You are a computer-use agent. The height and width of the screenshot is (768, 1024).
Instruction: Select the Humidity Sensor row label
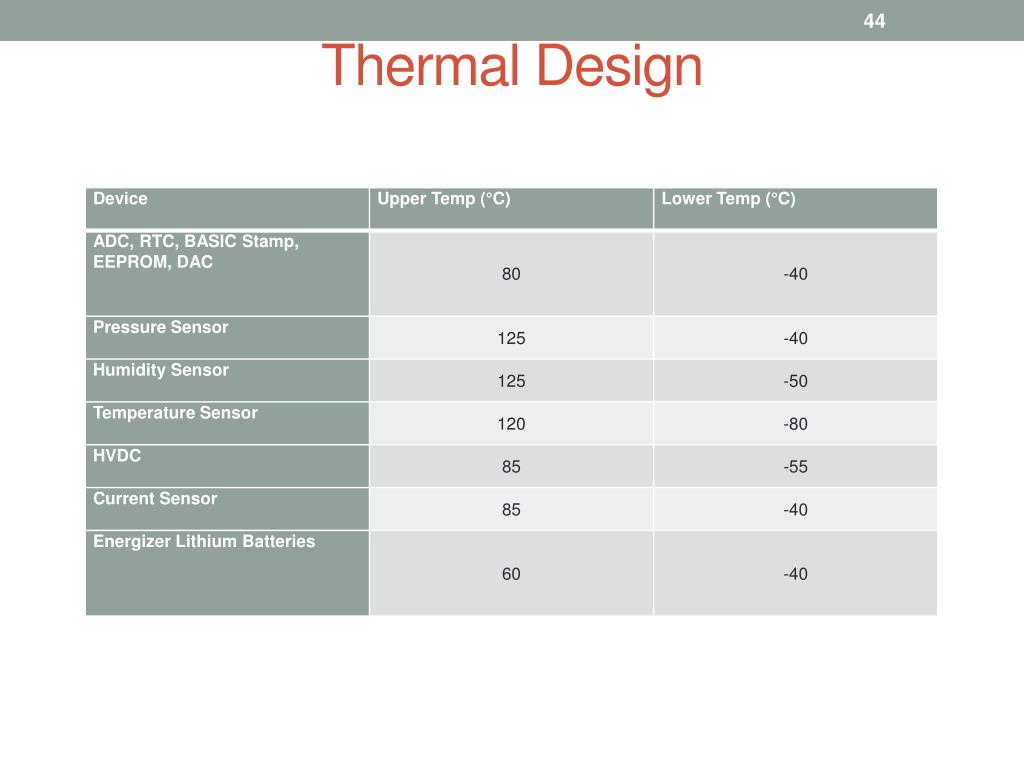tap(161, 370)
